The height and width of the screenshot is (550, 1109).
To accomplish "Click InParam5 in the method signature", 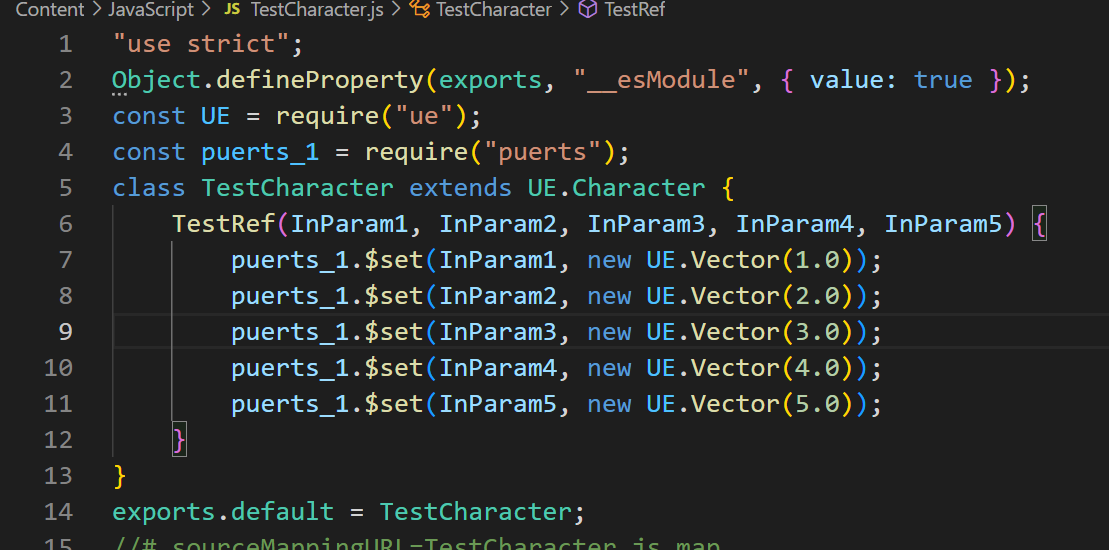I will [x=943, y=224].
